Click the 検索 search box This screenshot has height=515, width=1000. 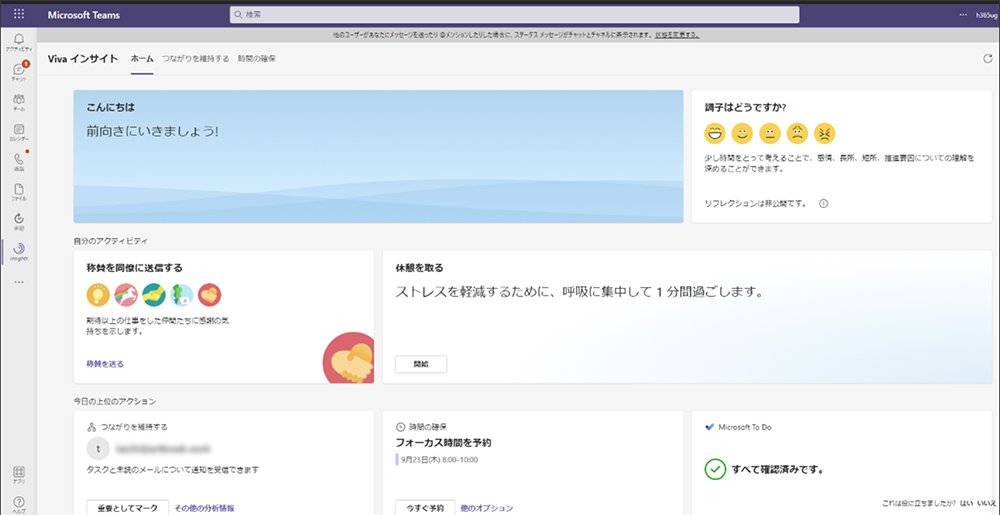514,15
